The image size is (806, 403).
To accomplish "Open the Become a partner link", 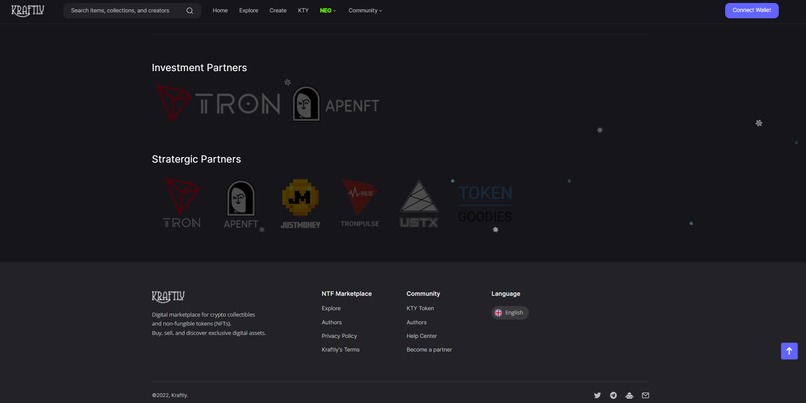I will (429, 350).
